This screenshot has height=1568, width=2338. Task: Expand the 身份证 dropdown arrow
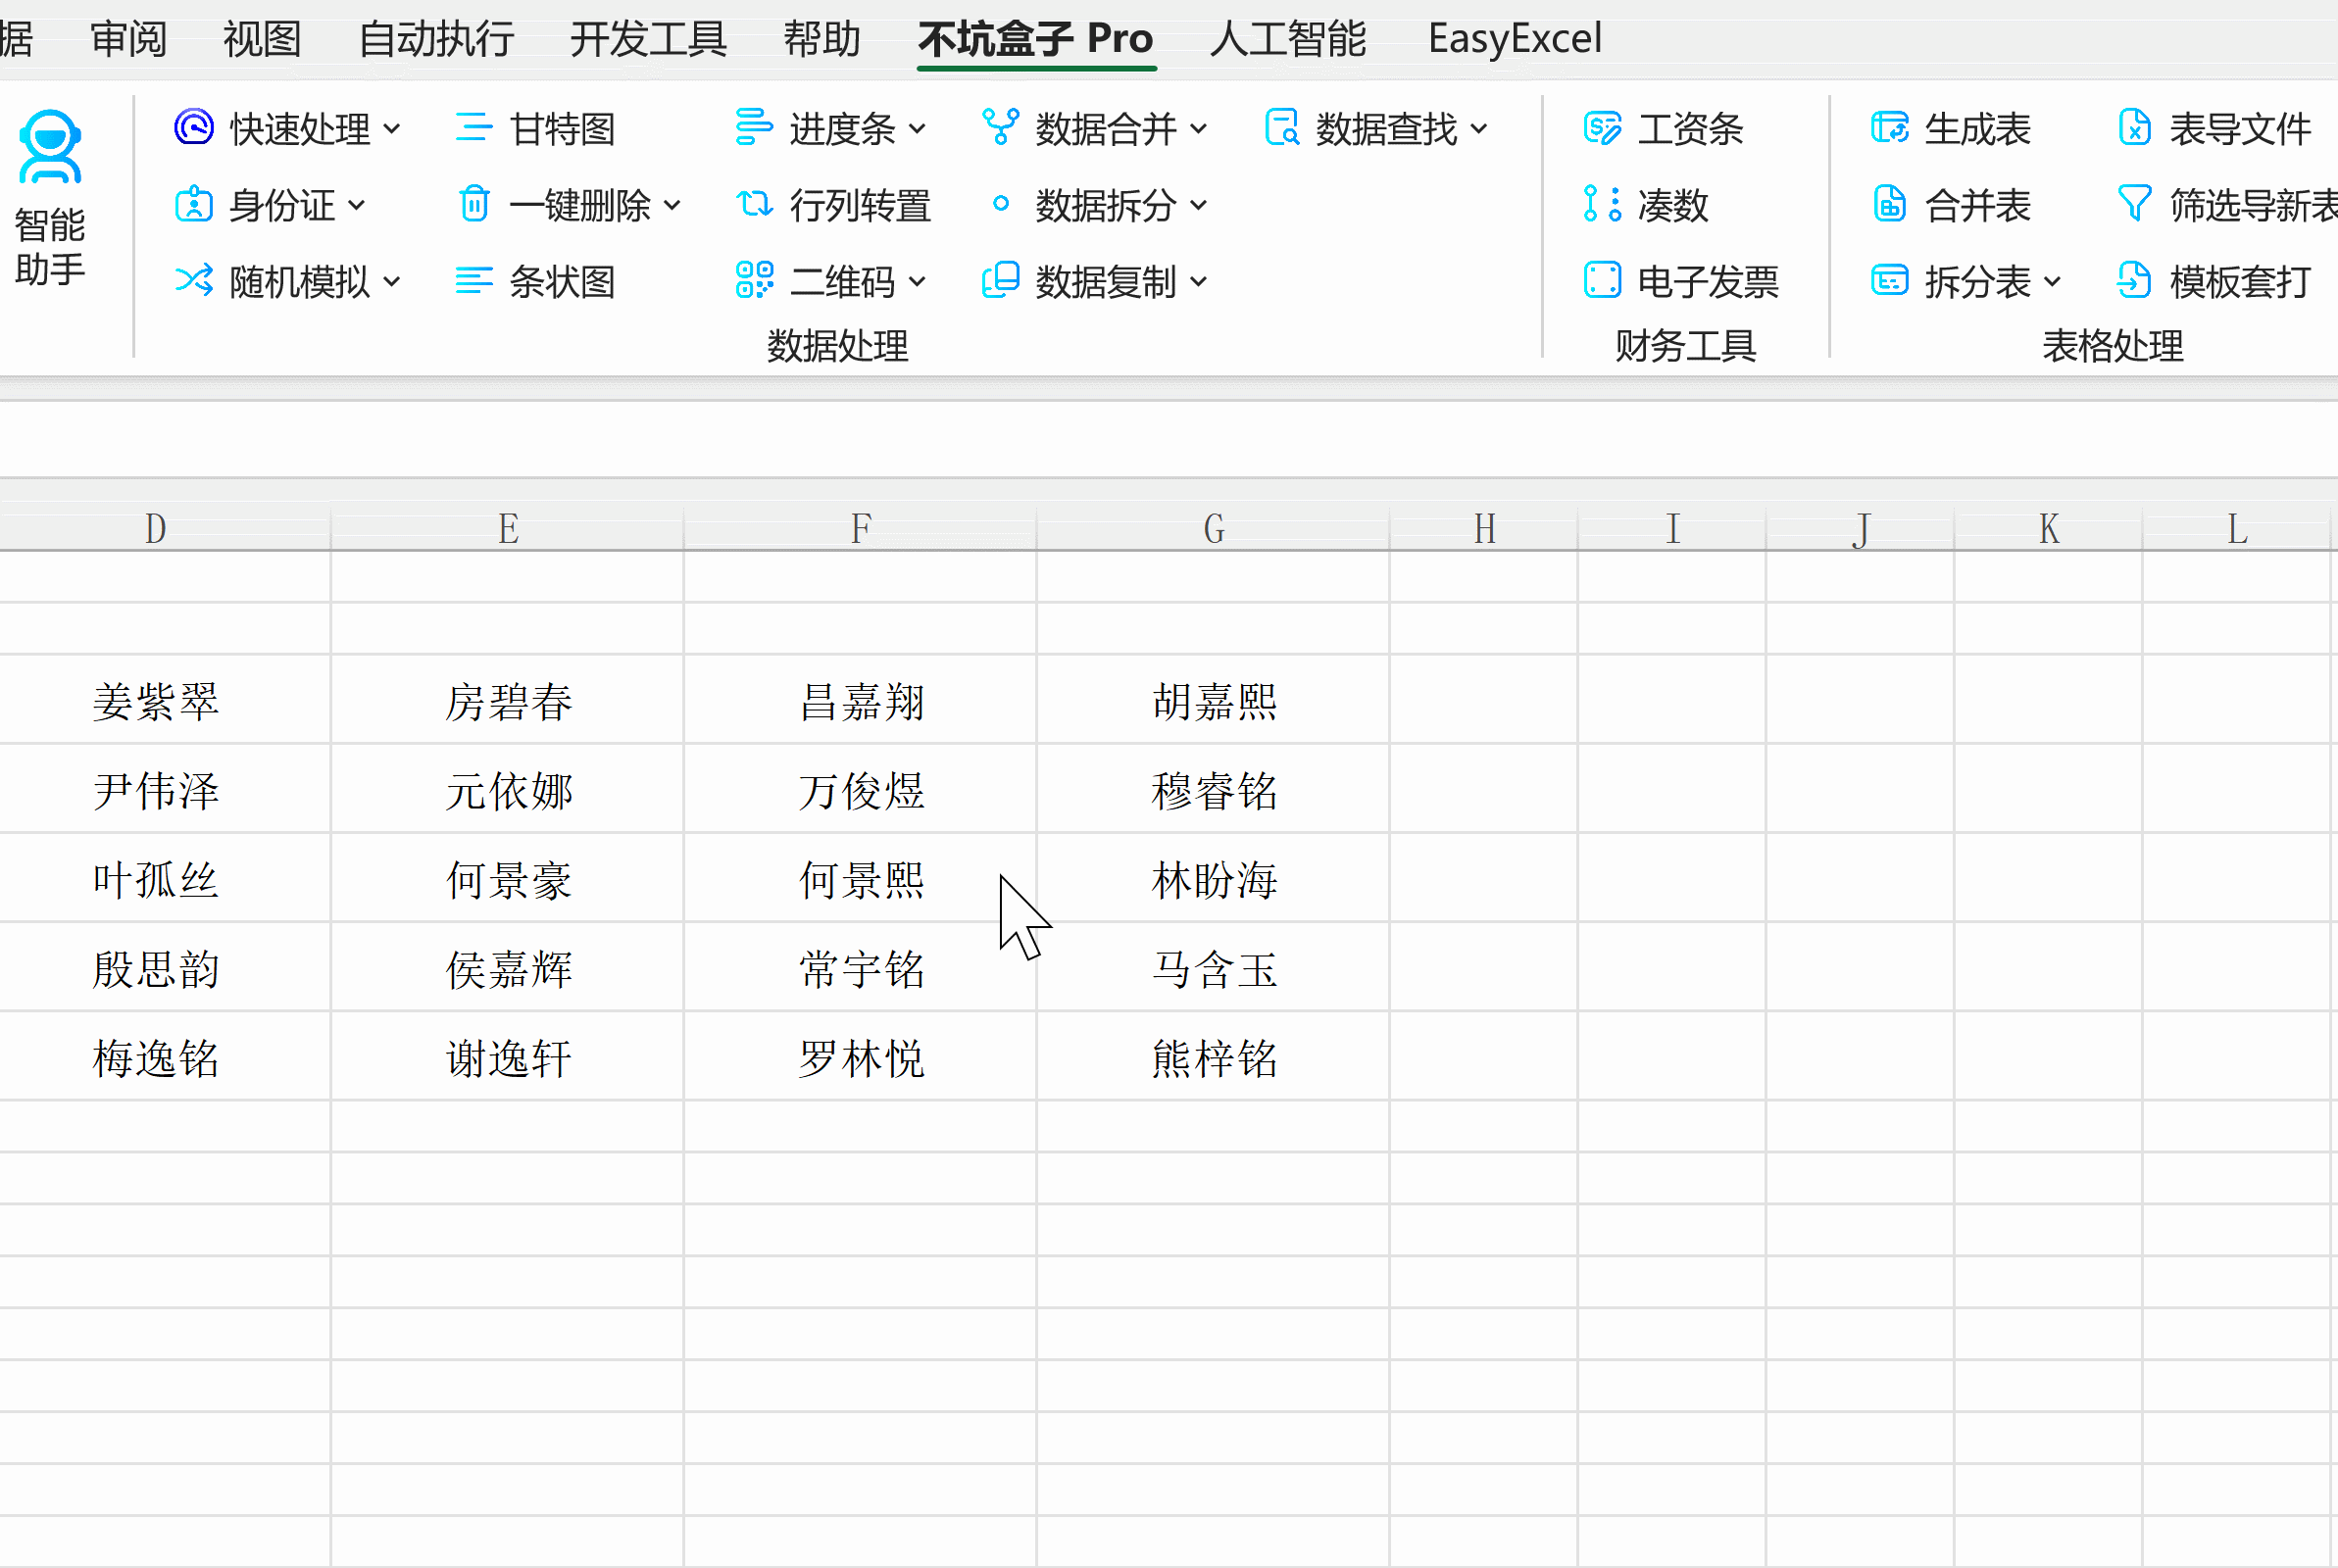click(x=357, y=206)
